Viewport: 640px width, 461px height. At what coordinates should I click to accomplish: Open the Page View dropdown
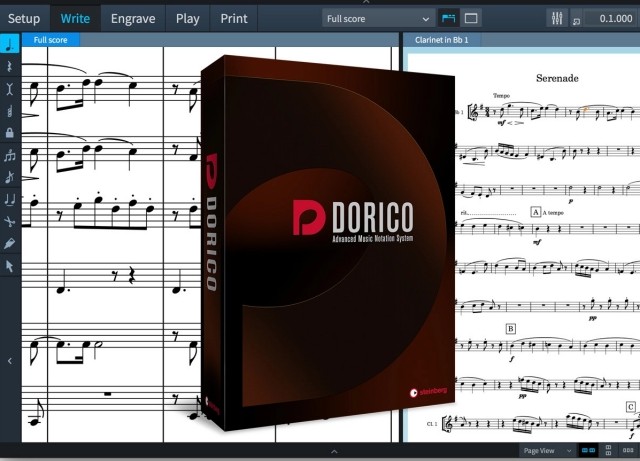pyautogui.click(x=547, y=451)
